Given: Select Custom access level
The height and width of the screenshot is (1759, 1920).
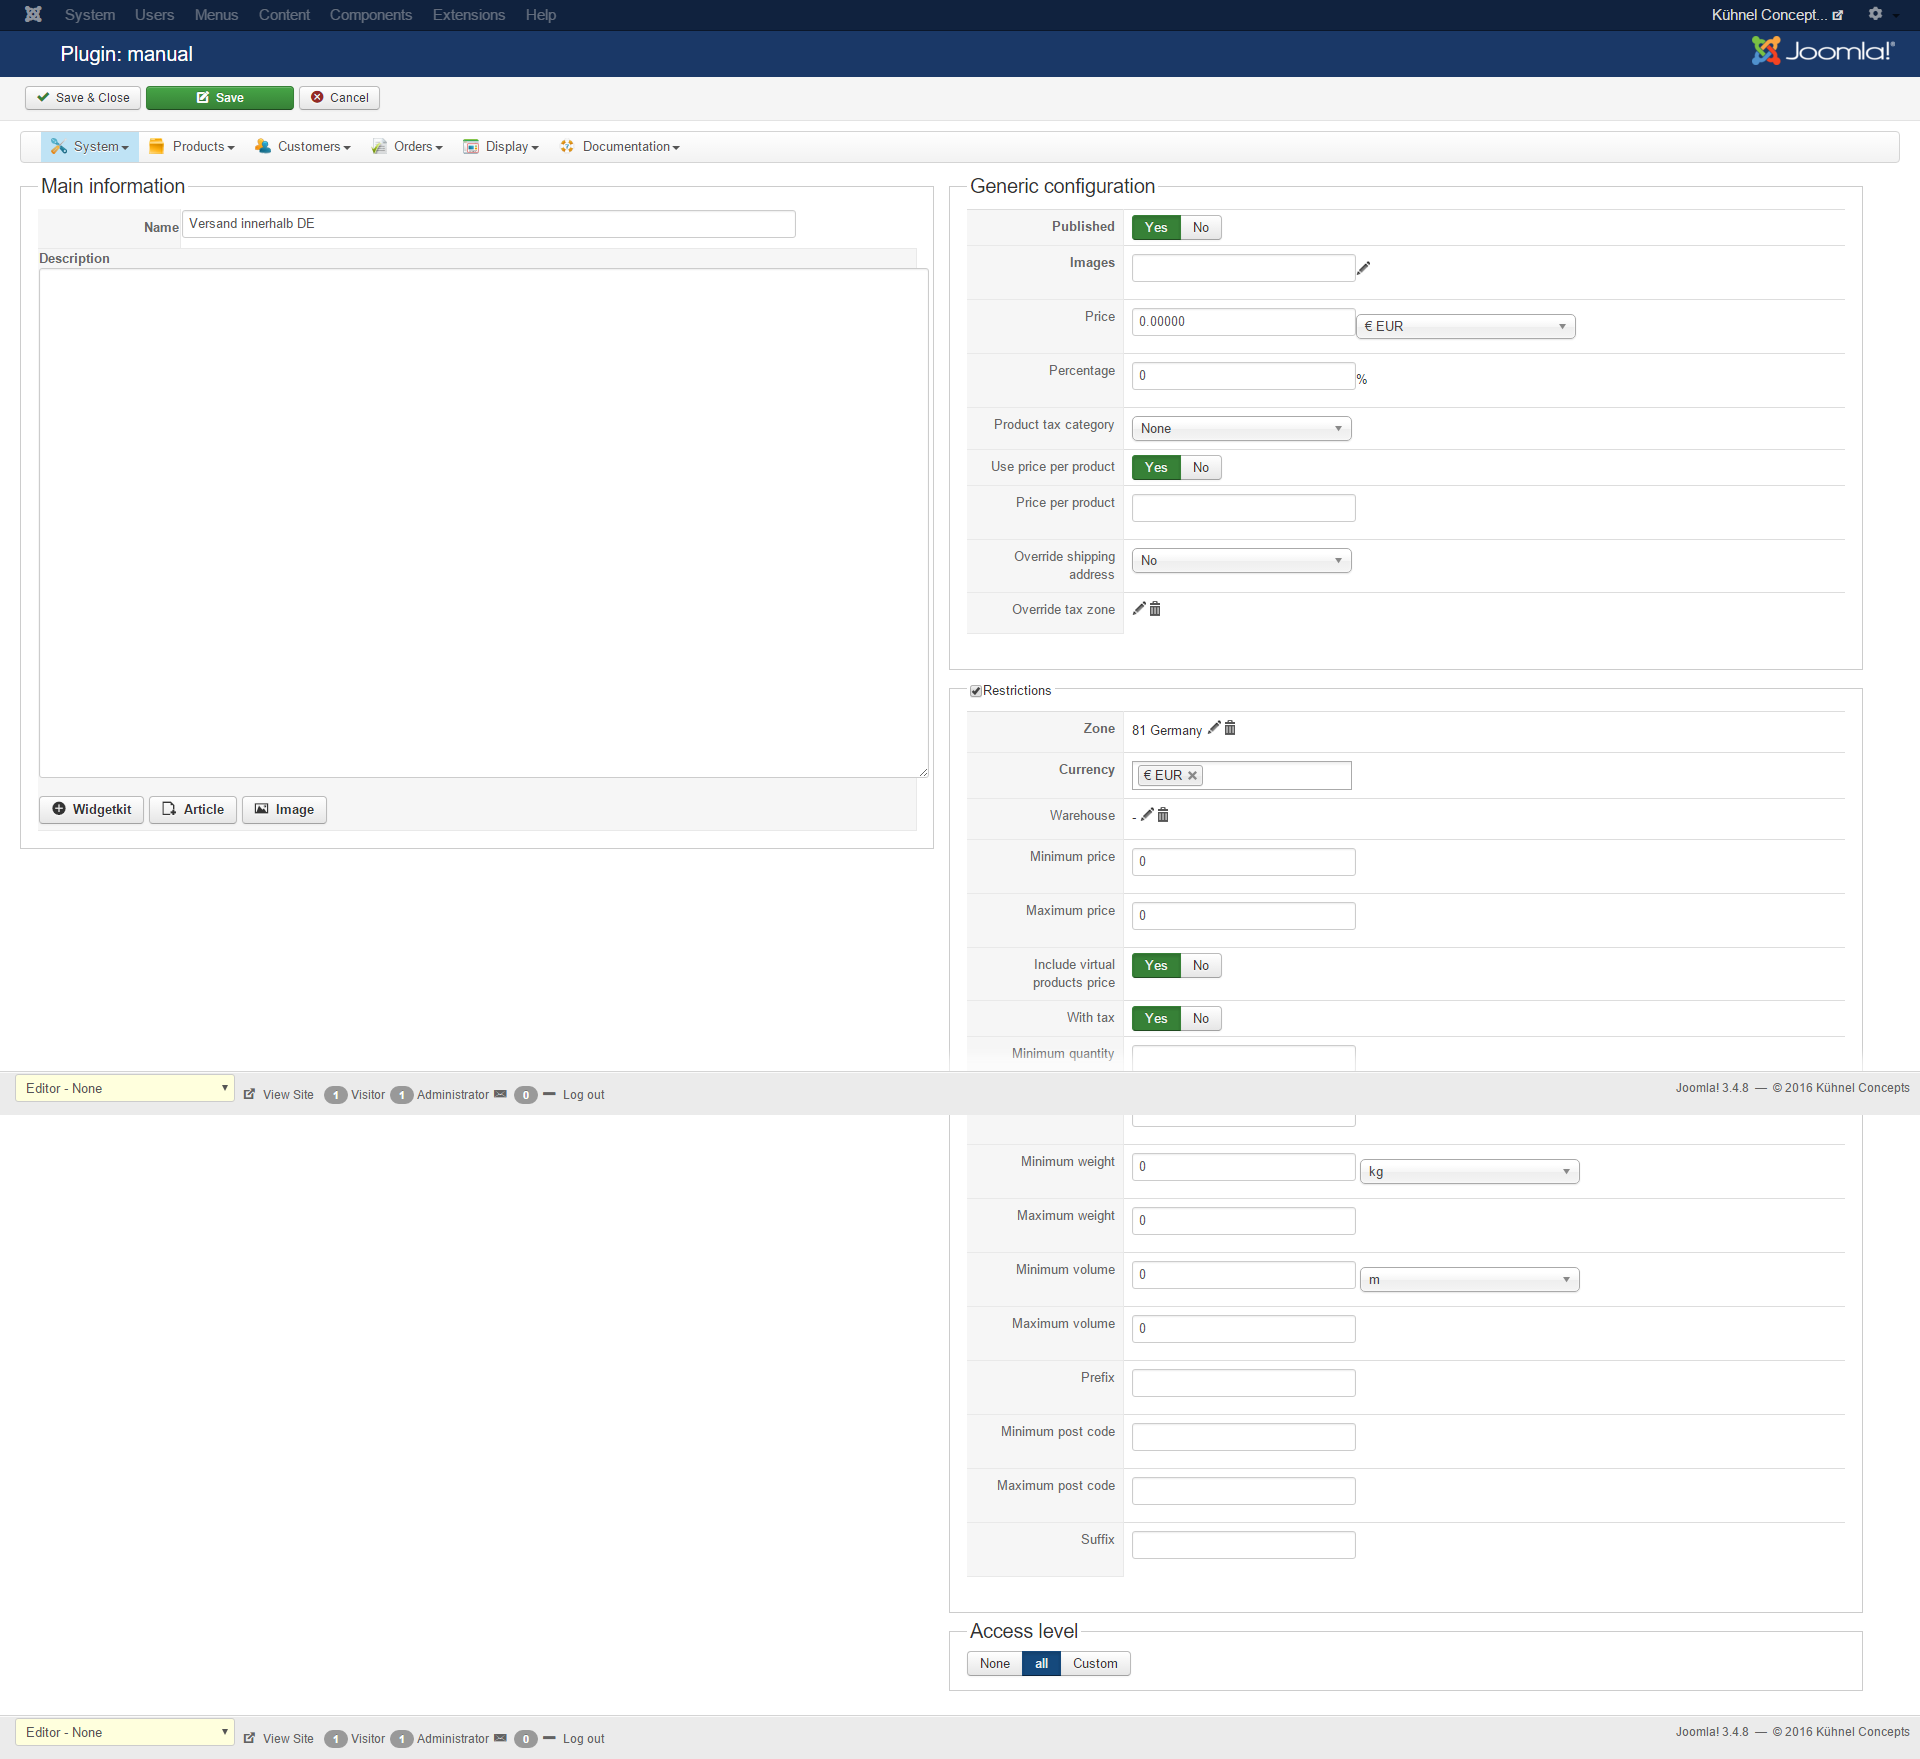Looking at the screenshot, I should click(1095, 1664).
